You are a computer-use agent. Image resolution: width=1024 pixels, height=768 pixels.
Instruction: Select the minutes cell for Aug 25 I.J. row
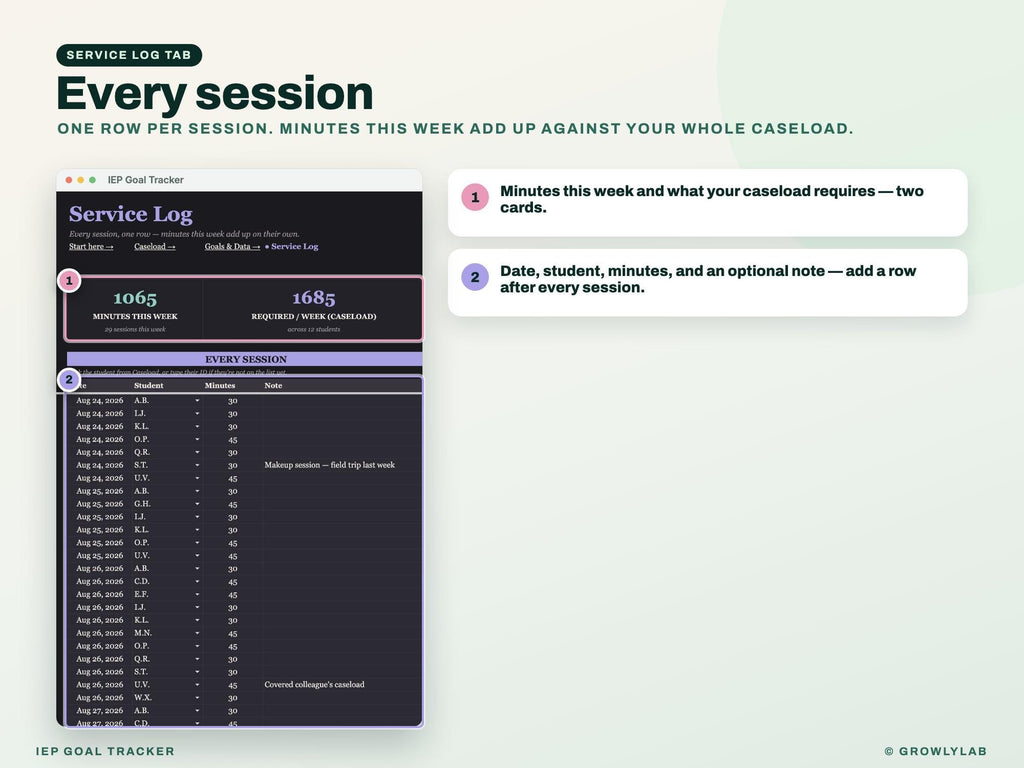click(232, 517)
